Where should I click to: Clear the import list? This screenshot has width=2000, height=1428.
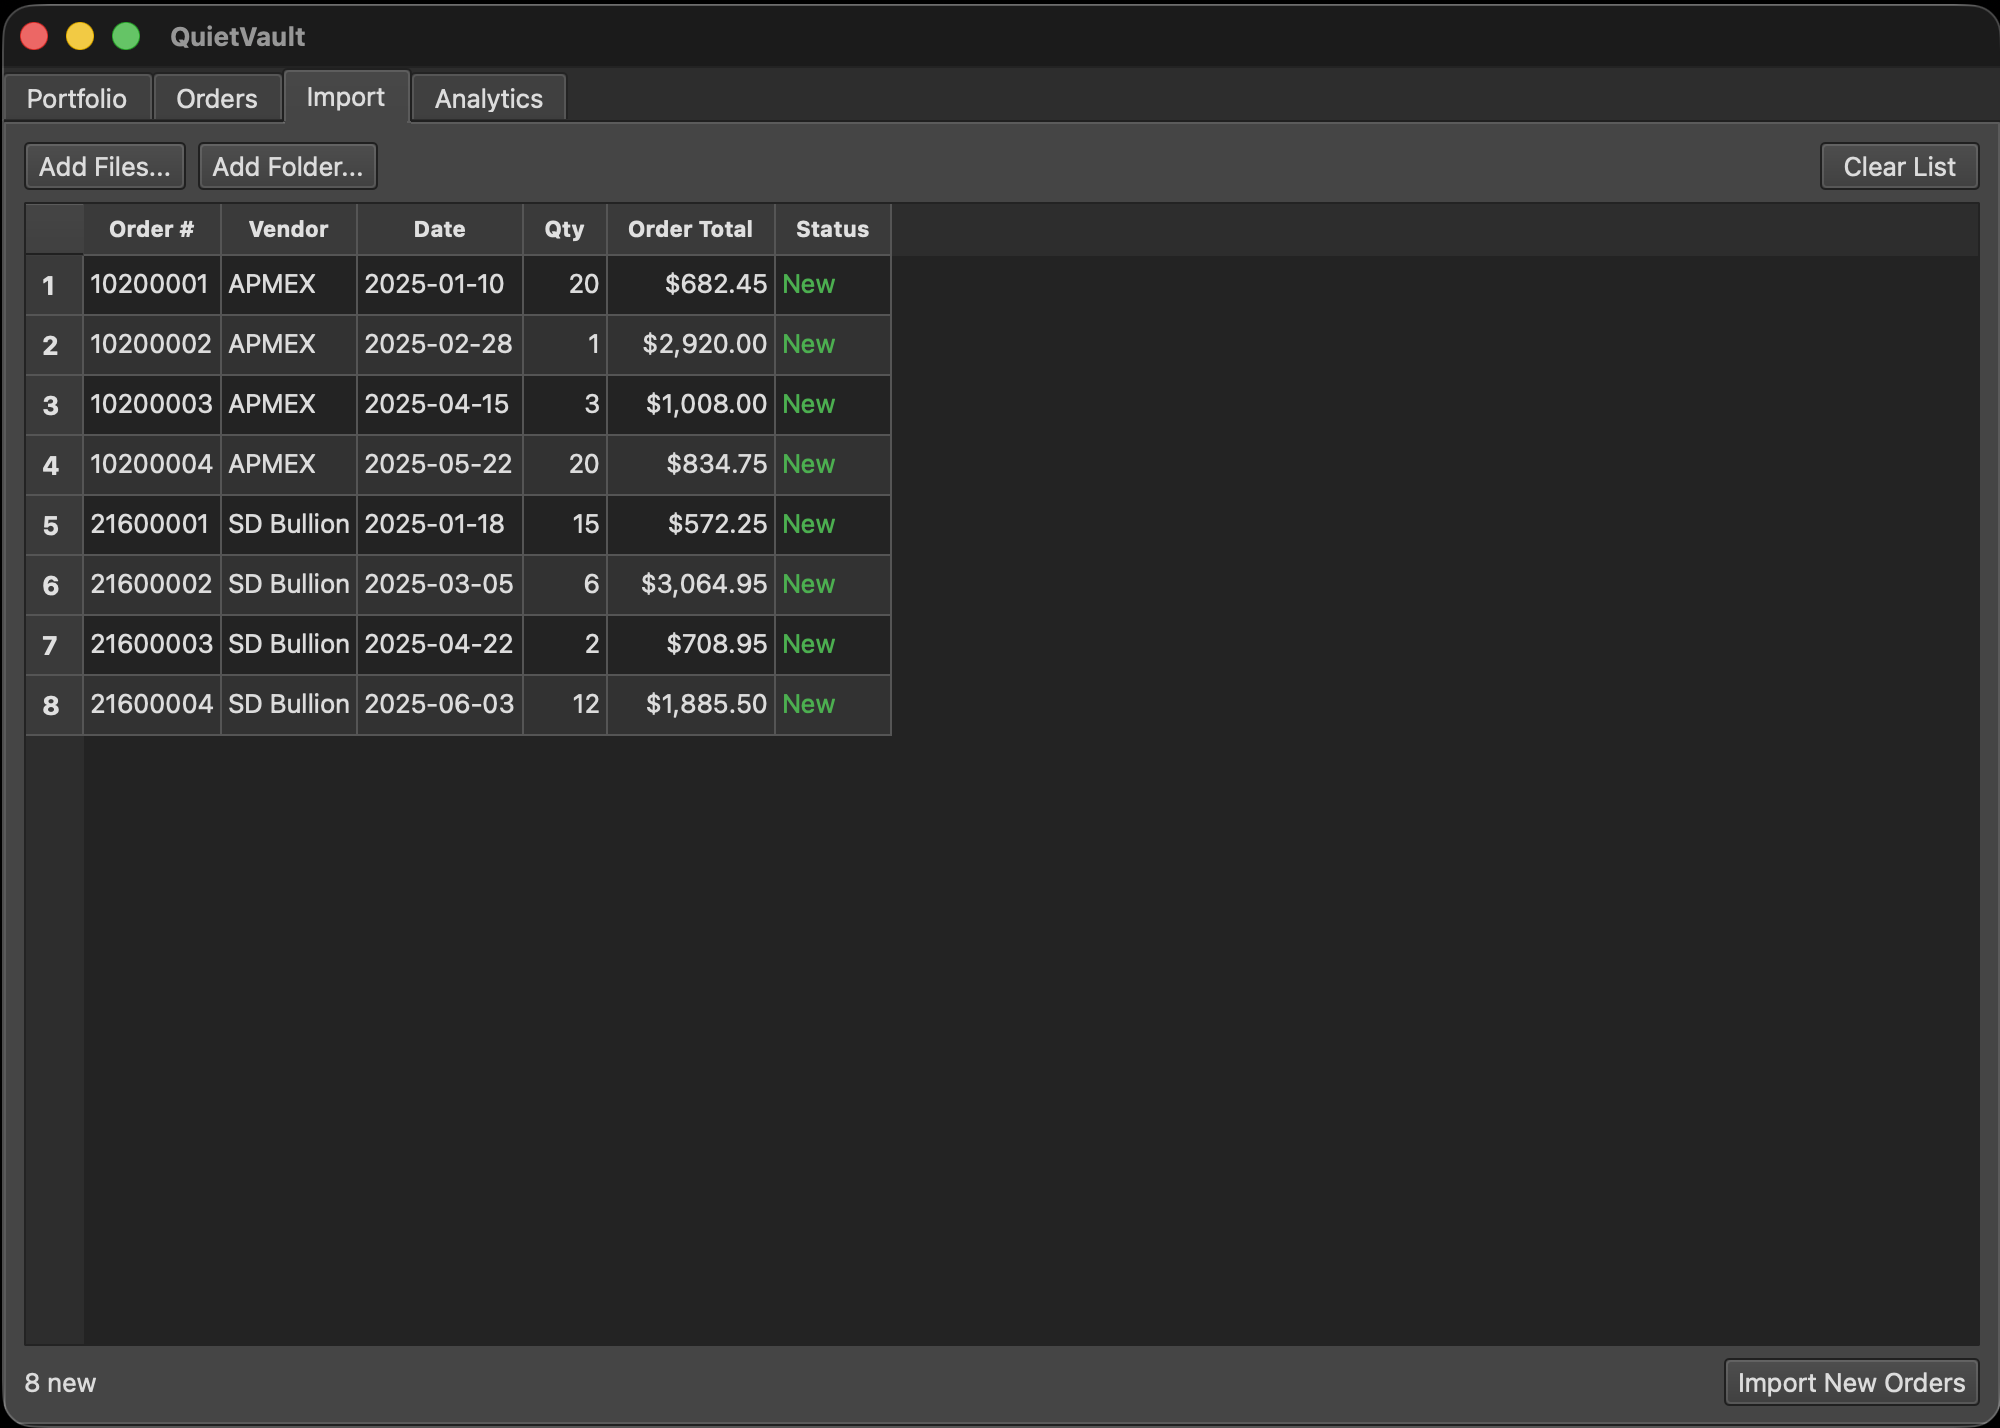[1899, 166]
